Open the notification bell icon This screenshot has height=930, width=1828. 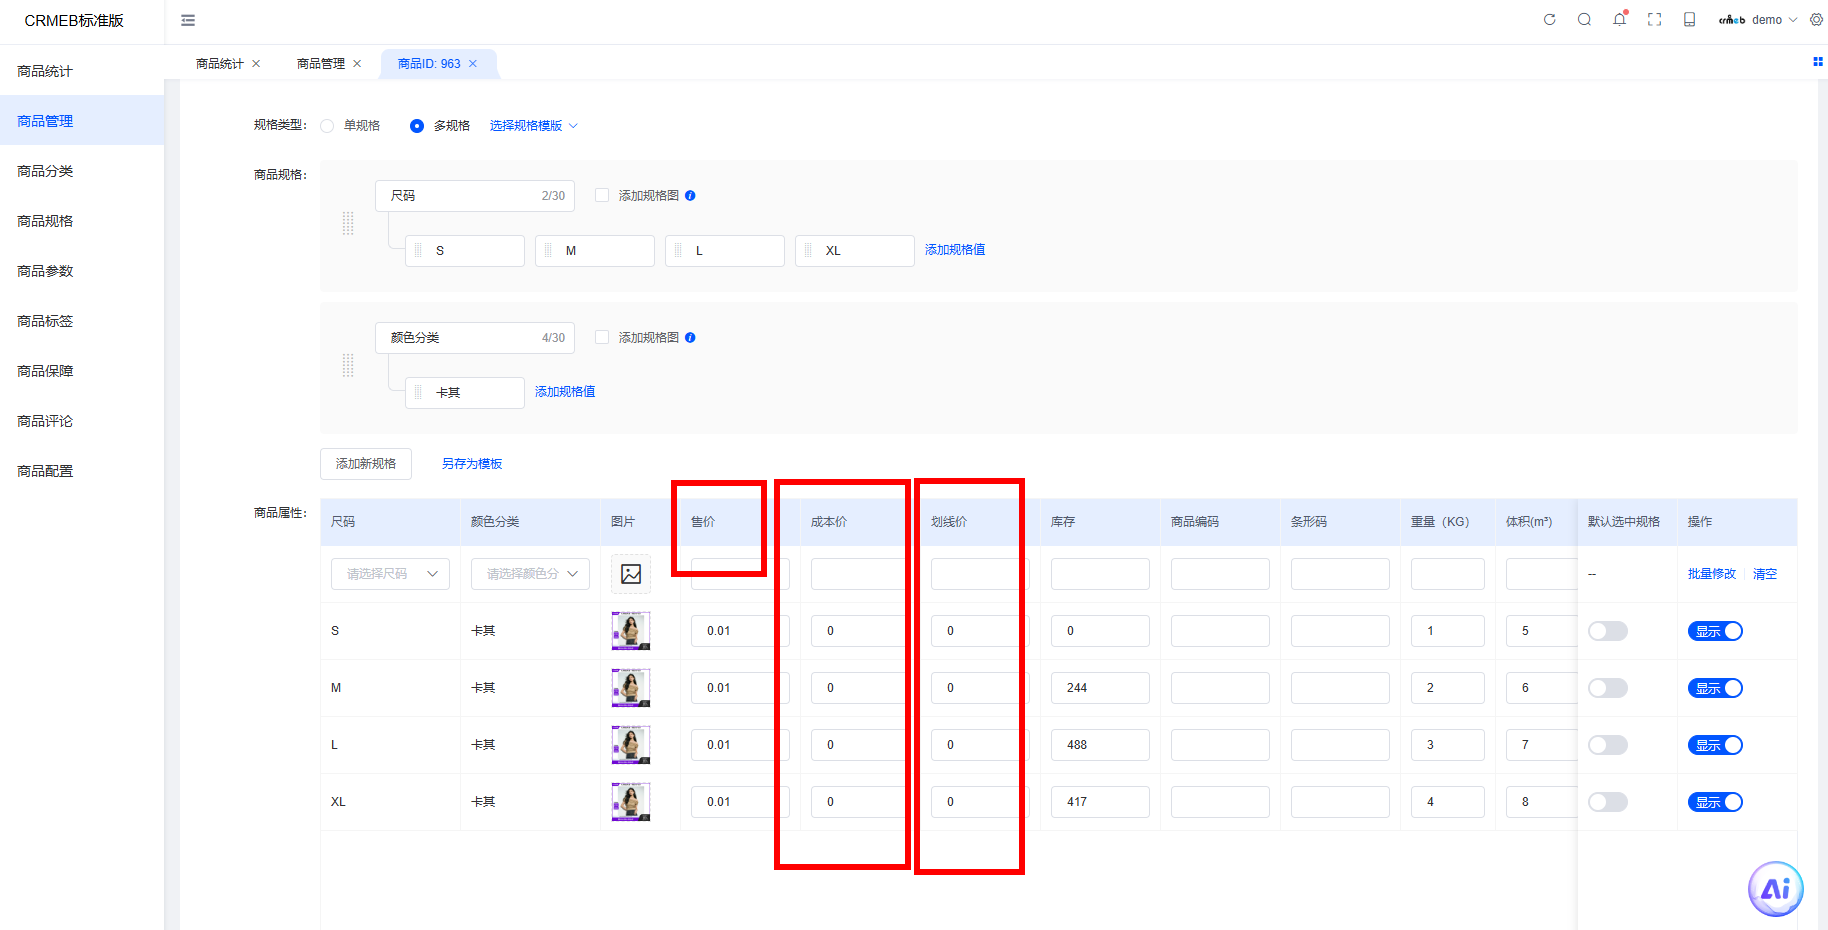(1620, 19)
